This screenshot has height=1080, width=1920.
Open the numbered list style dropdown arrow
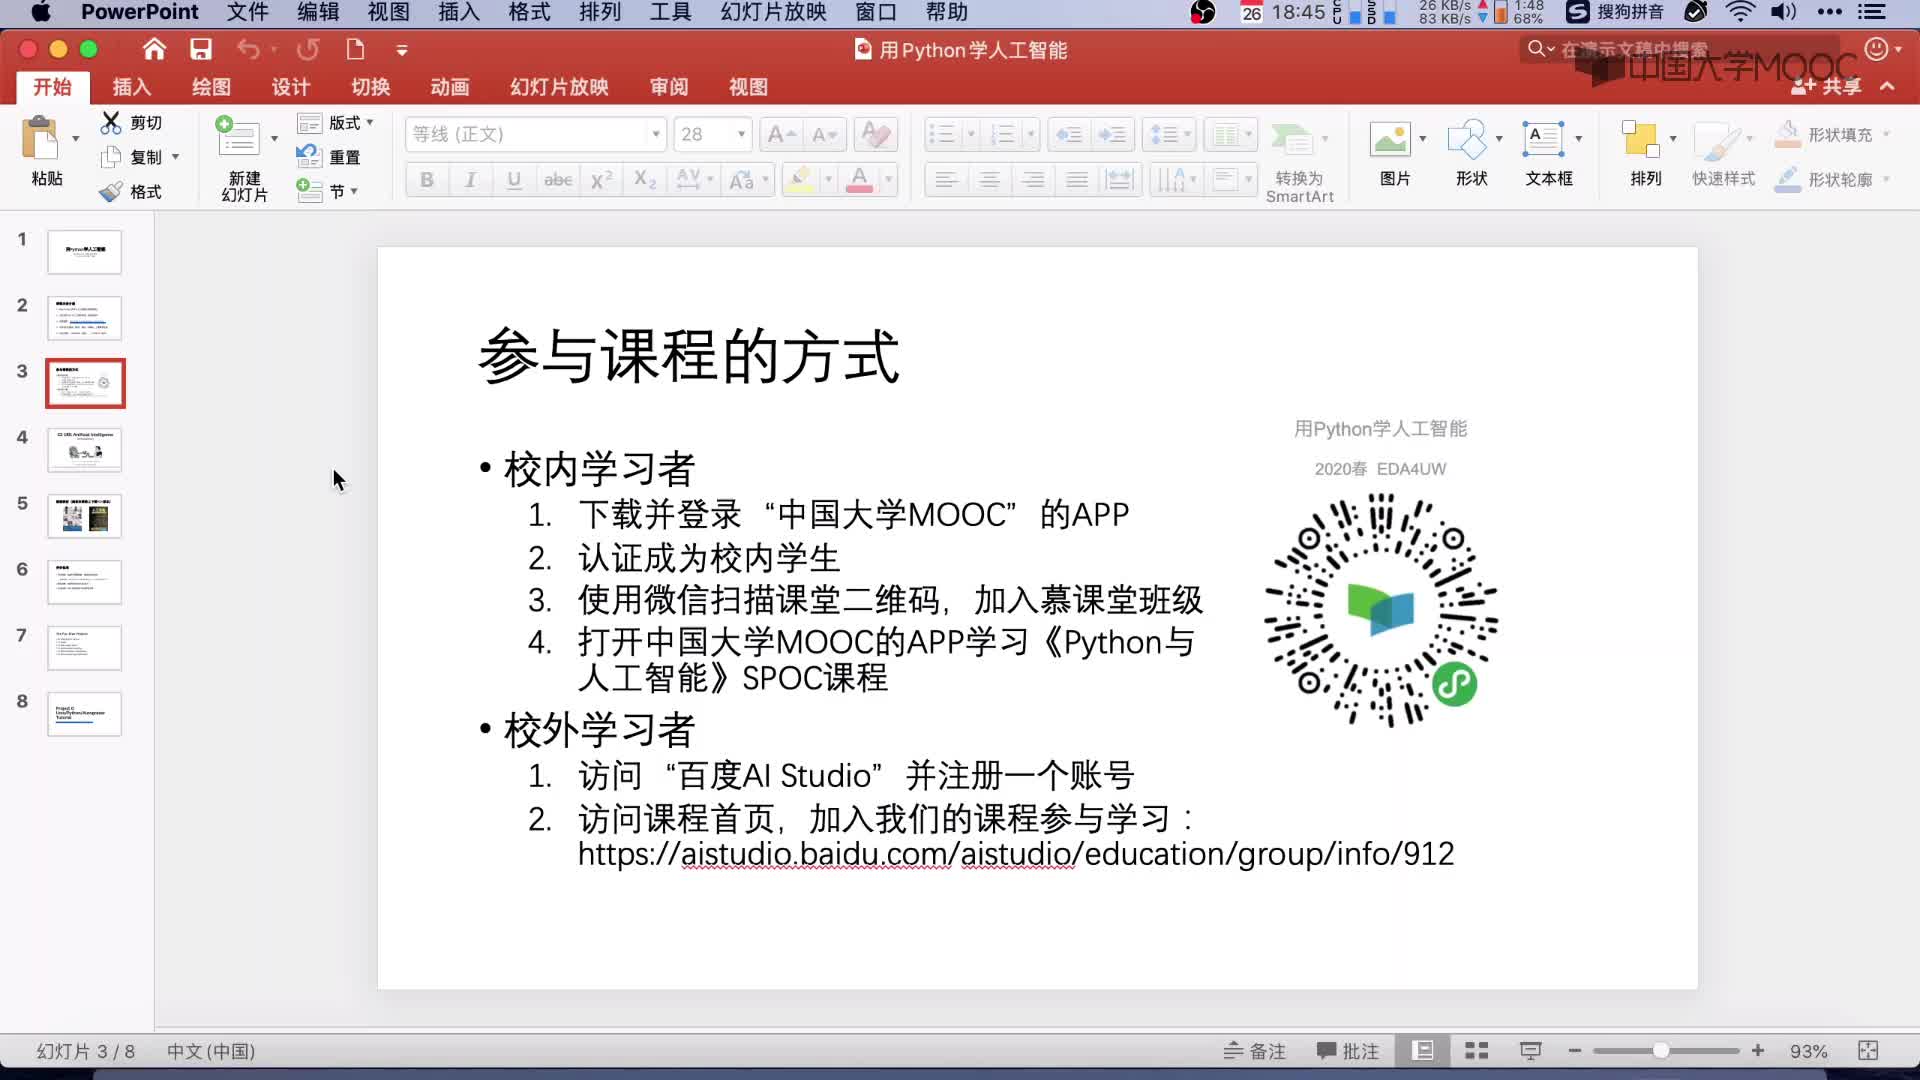click(x=1030, y=134)
